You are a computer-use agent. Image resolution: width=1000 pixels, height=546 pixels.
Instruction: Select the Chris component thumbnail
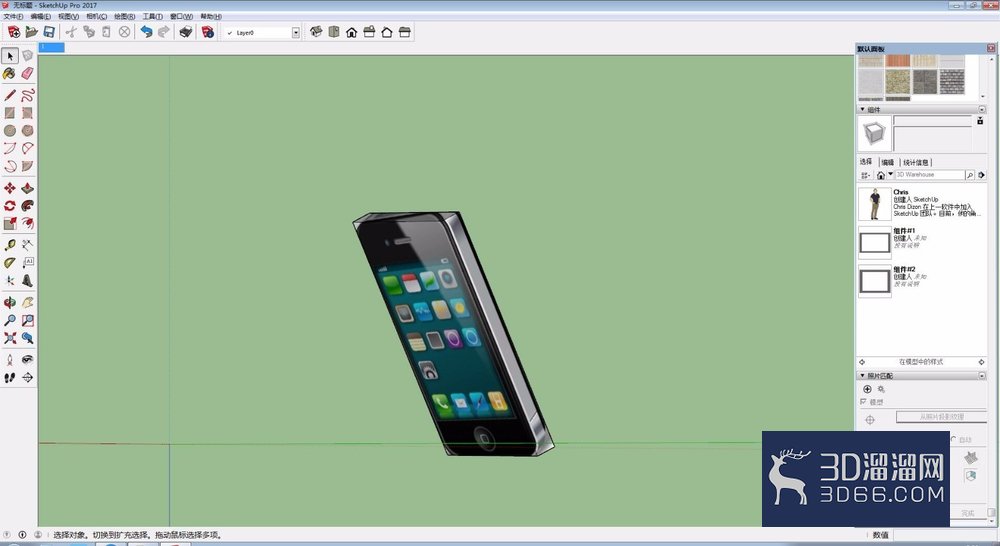pos(874,204)
